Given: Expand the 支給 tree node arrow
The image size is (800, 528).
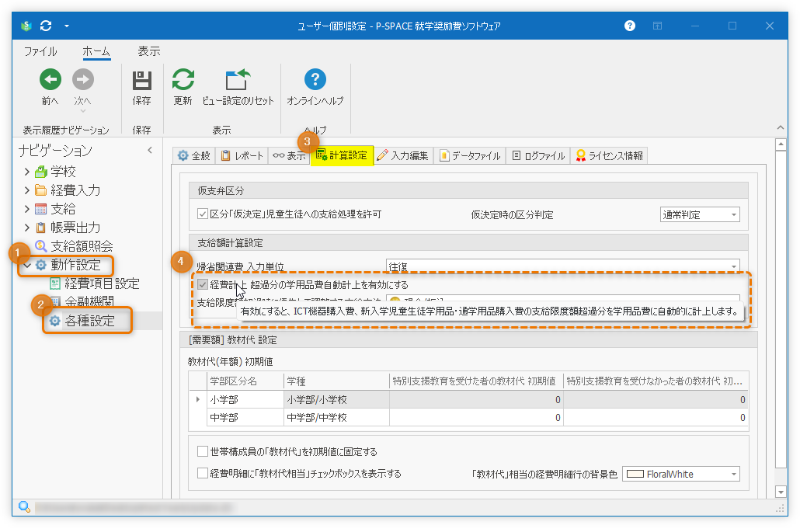Looking at the screenshot, I should tap(27, 209).
